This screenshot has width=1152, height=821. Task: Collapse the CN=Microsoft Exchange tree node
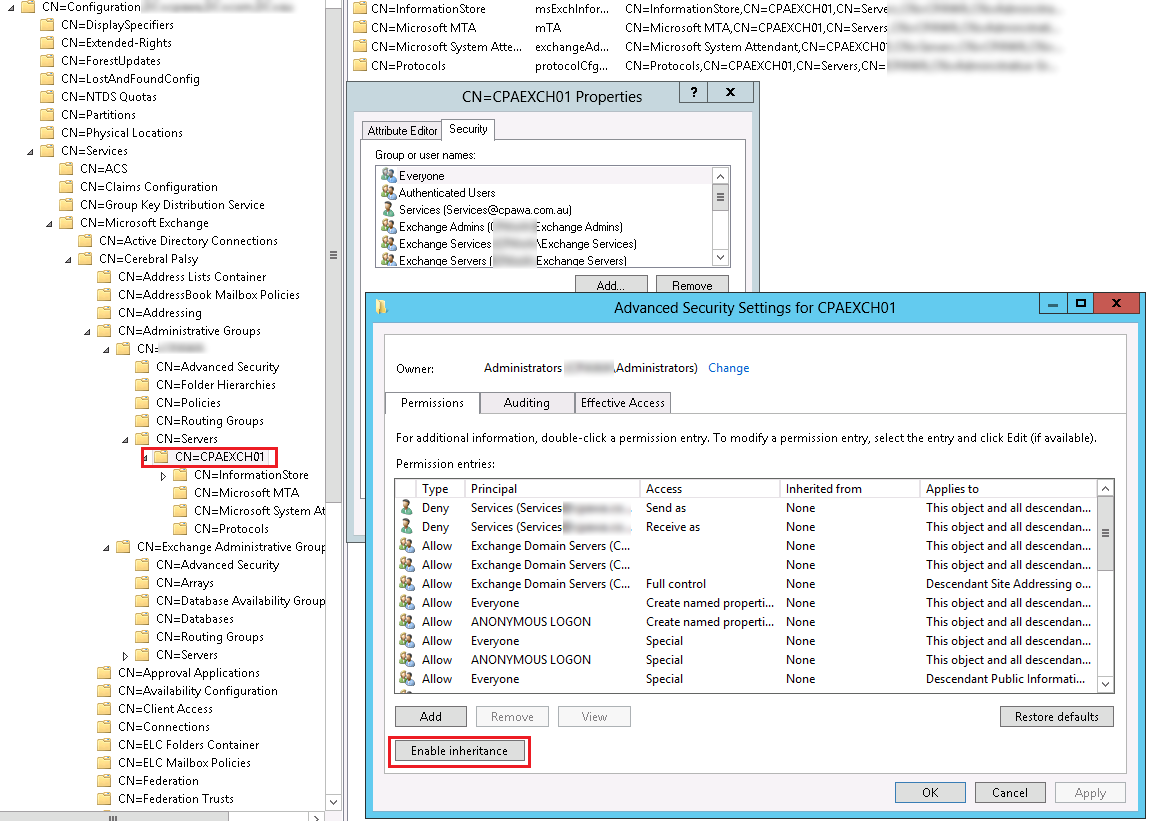49,223
